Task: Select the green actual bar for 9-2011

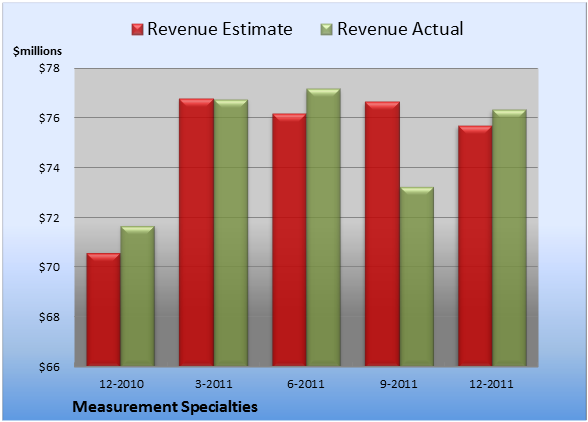Action: [417, 276]
